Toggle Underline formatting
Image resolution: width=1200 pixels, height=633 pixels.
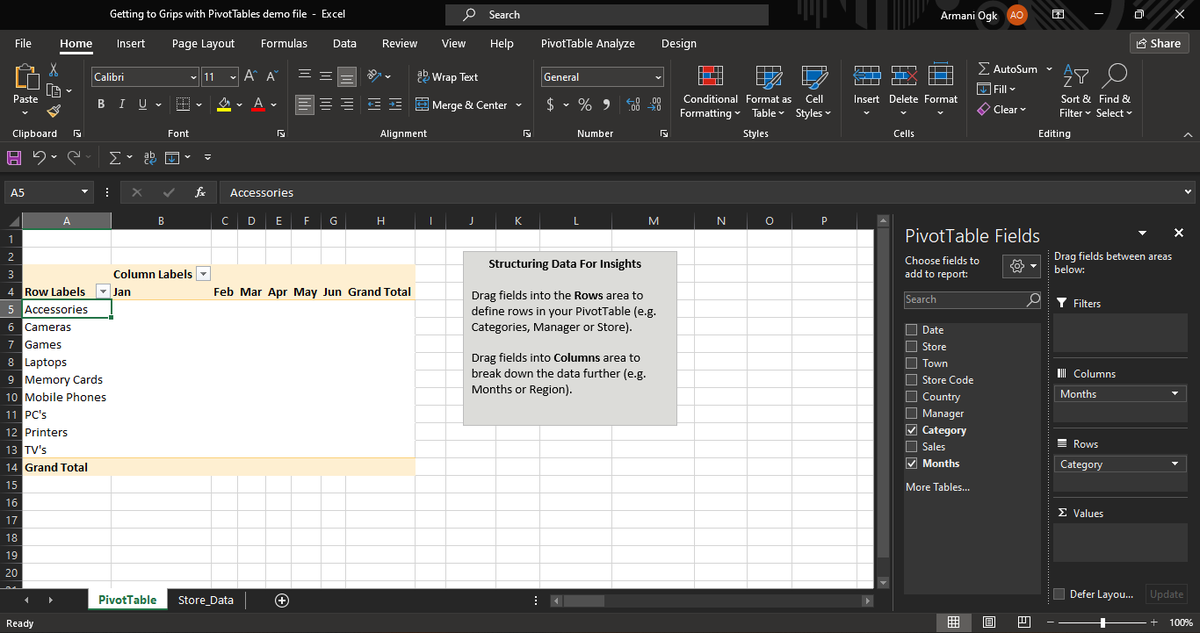point(141,104)
